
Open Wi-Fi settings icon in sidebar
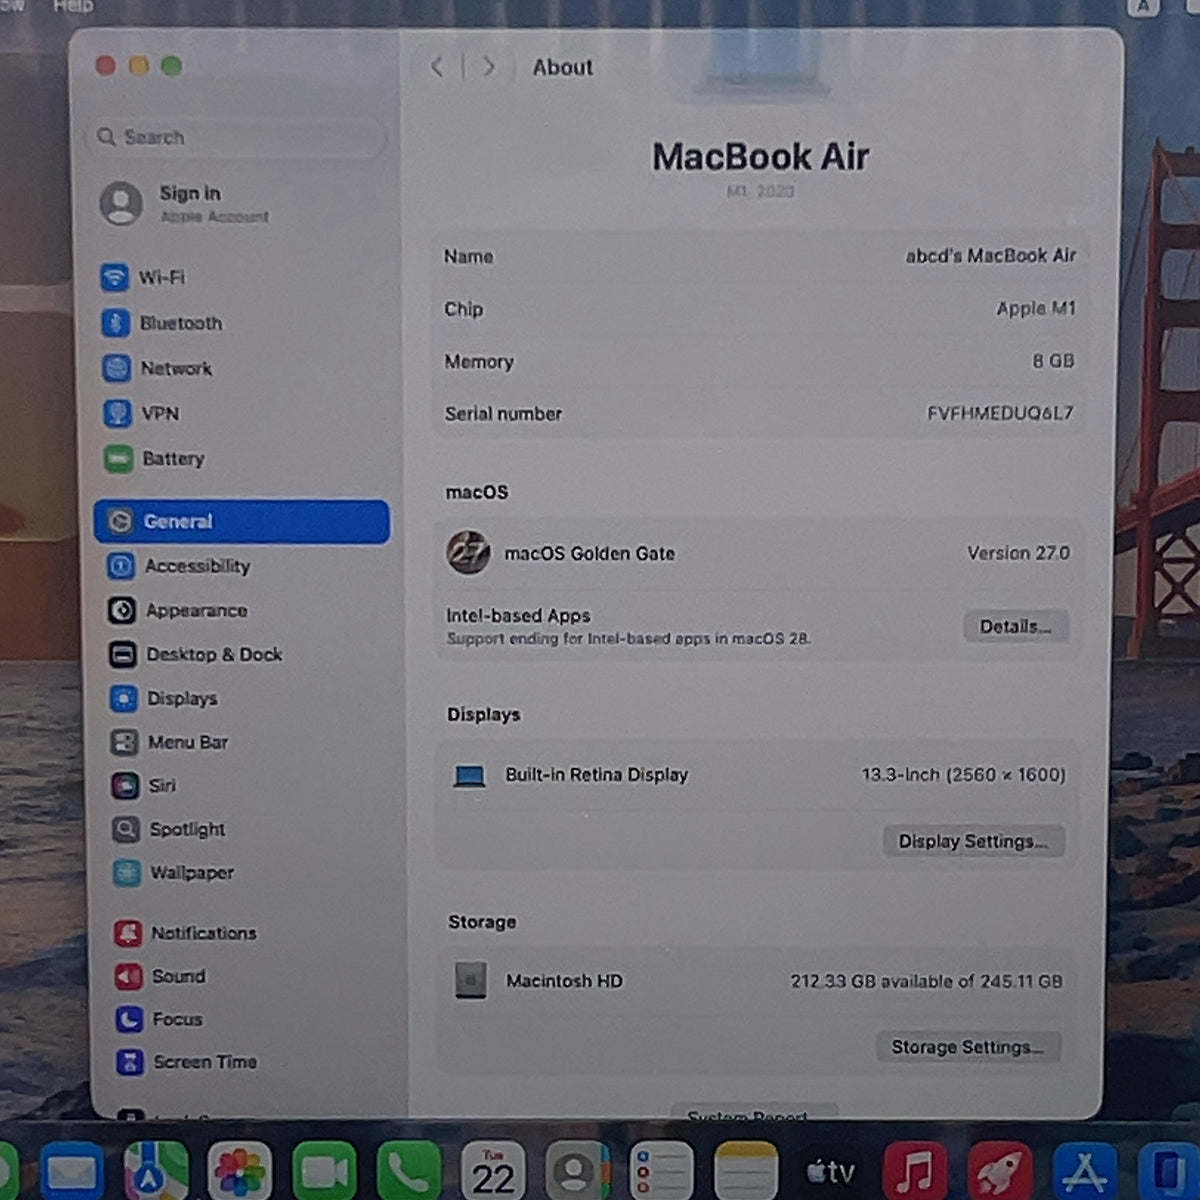115,277
